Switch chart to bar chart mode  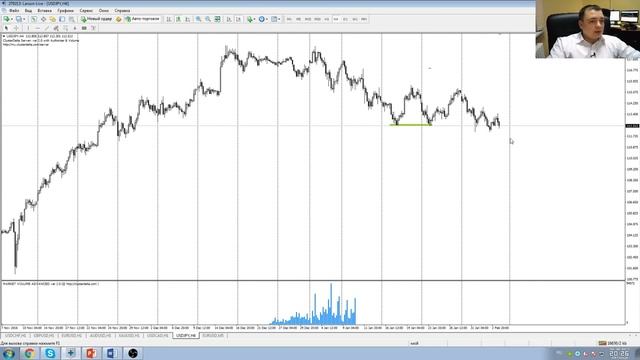coord(169,19)
